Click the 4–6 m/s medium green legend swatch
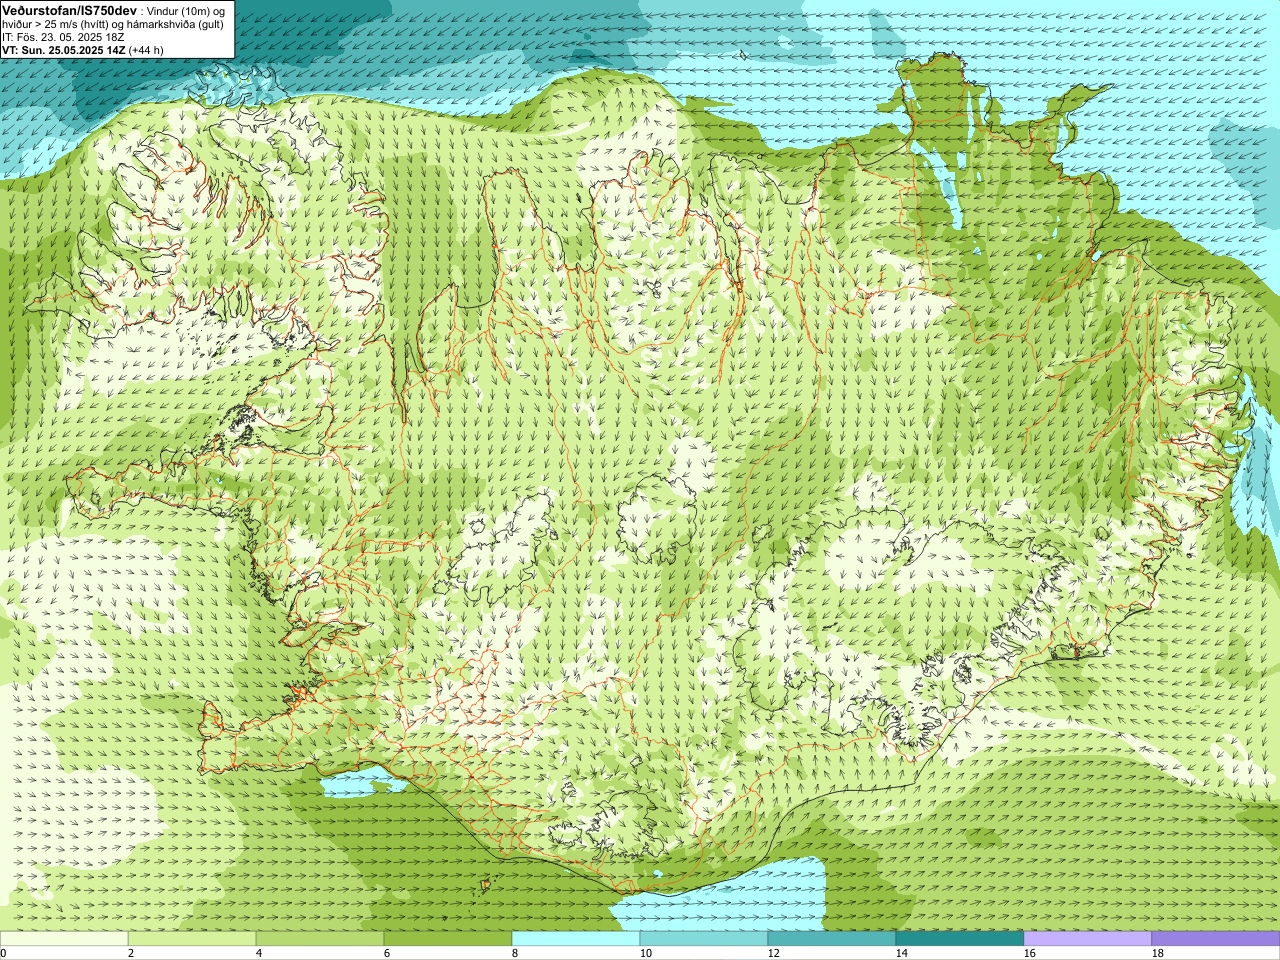Viewport: 1280px width, 960px height. point(320,939)
